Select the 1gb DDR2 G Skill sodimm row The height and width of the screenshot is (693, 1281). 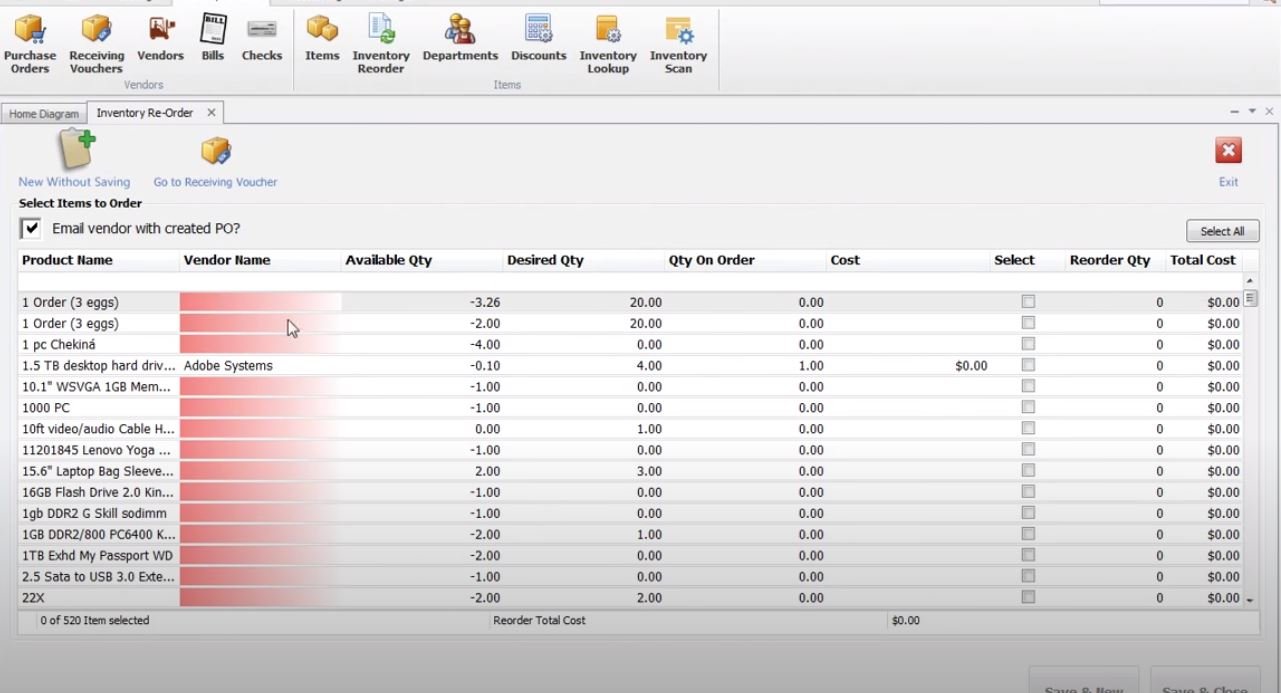630,513
